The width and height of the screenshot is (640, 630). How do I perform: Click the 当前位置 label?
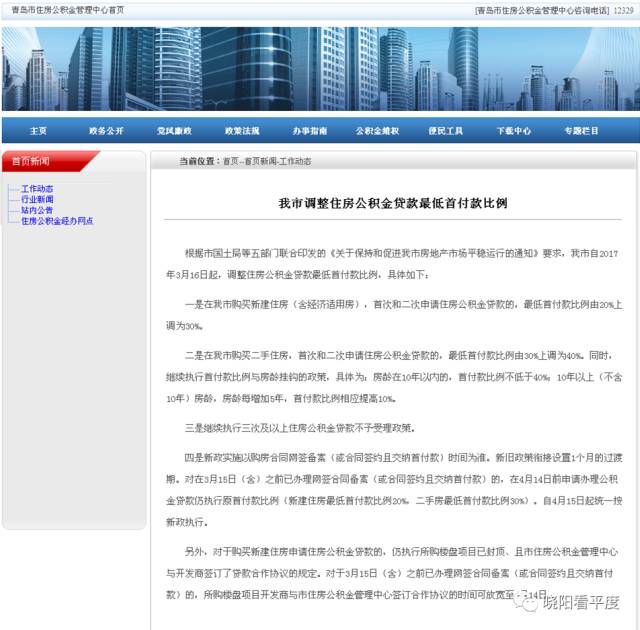click(199, 161)
